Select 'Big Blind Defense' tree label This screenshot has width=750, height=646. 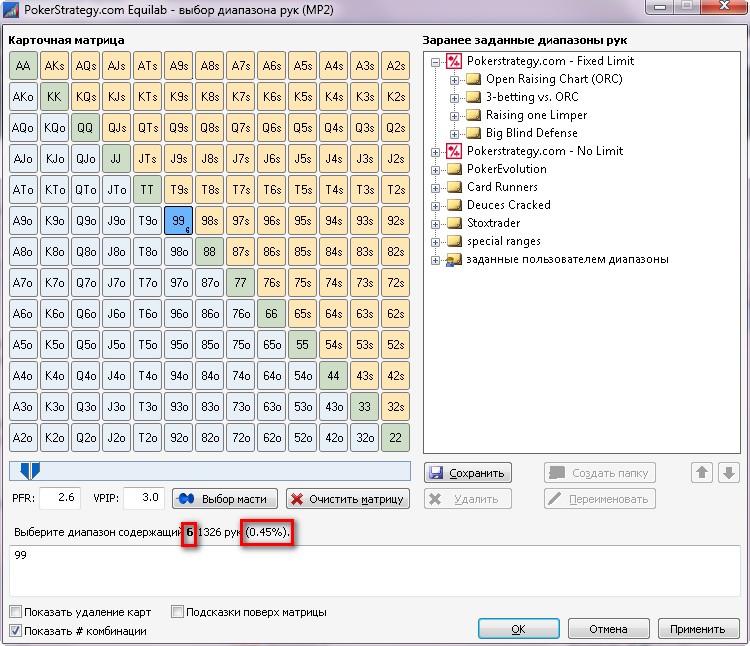click(x=531, y=133)
